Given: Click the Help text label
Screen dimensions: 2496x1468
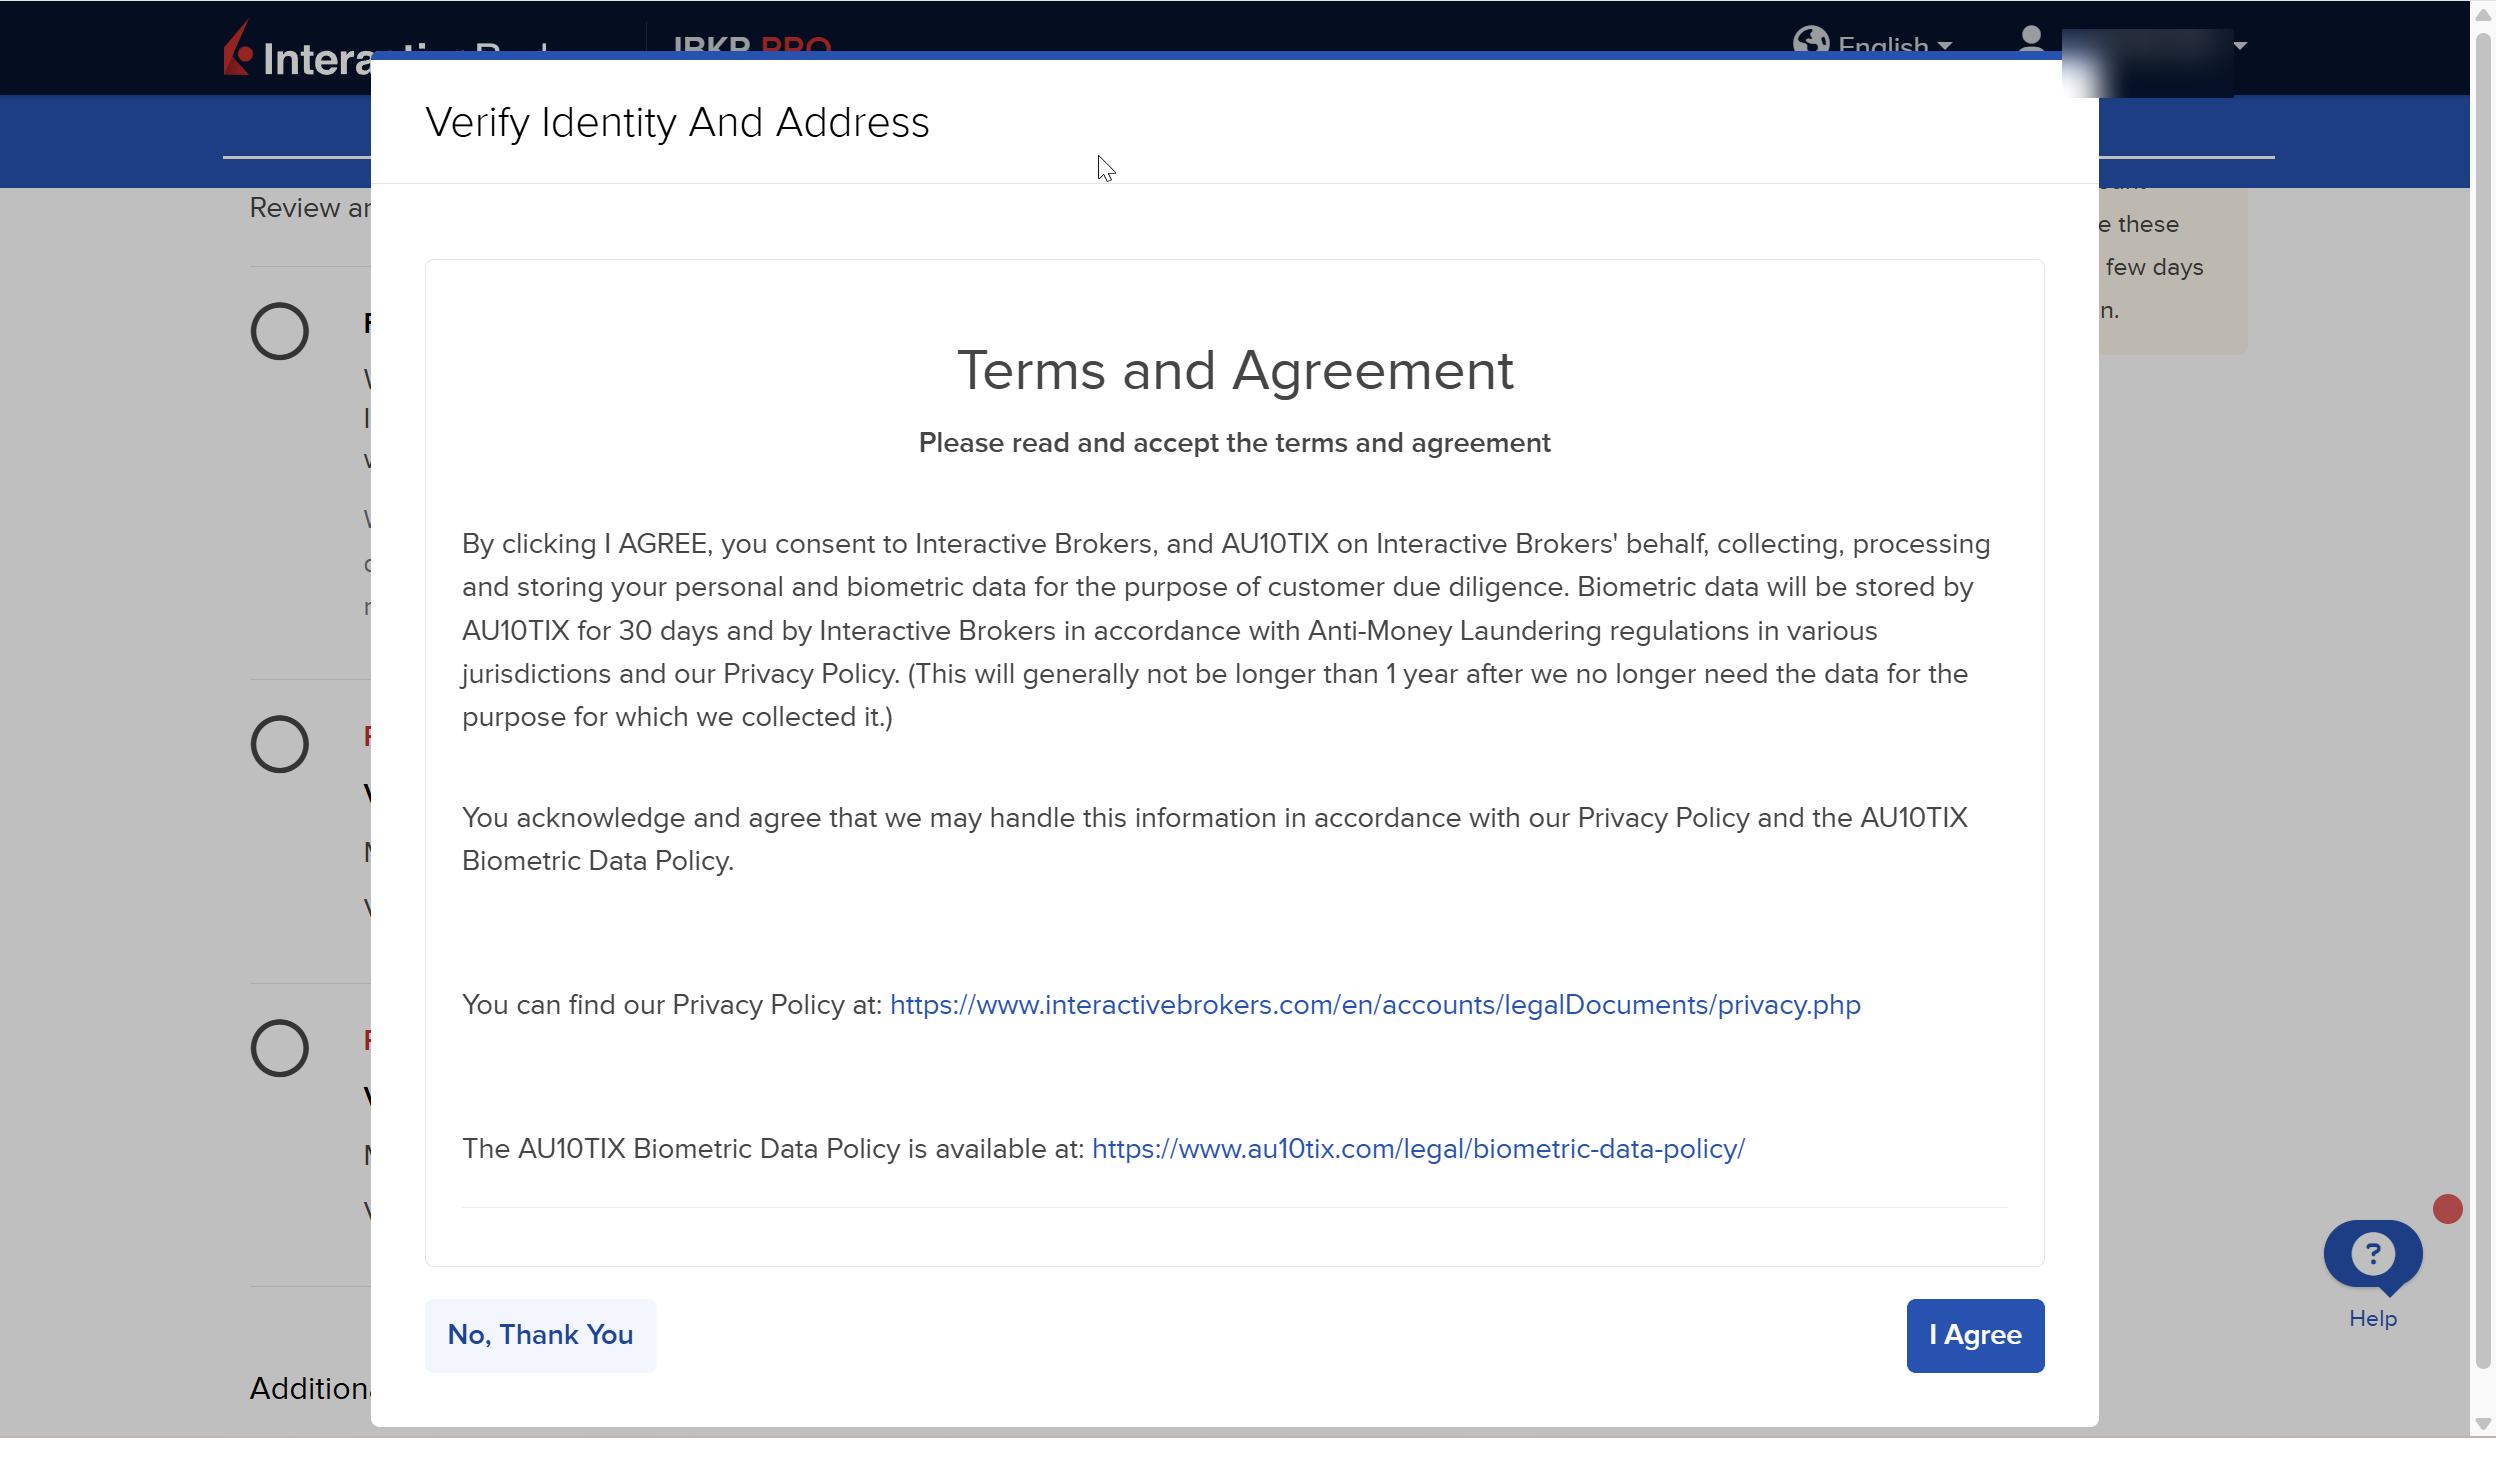Looking at the screenshot, I should click(x=2372, y=1319).
